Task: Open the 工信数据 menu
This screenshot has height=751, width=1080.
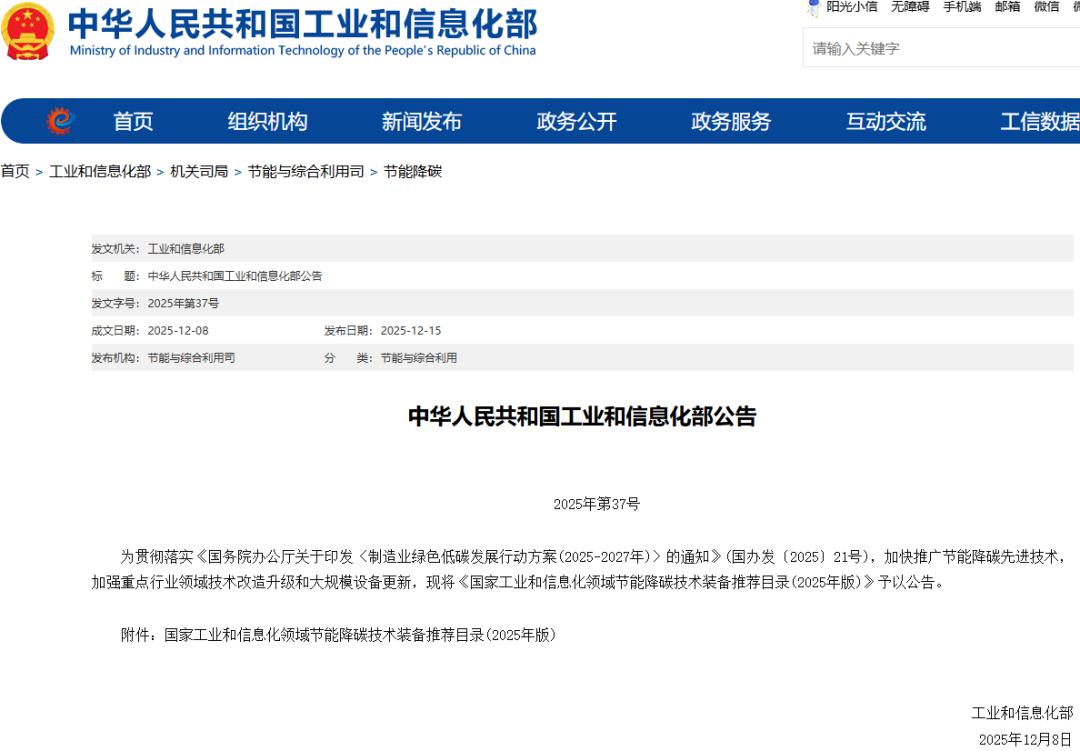Action: (x=1040, y=121)
